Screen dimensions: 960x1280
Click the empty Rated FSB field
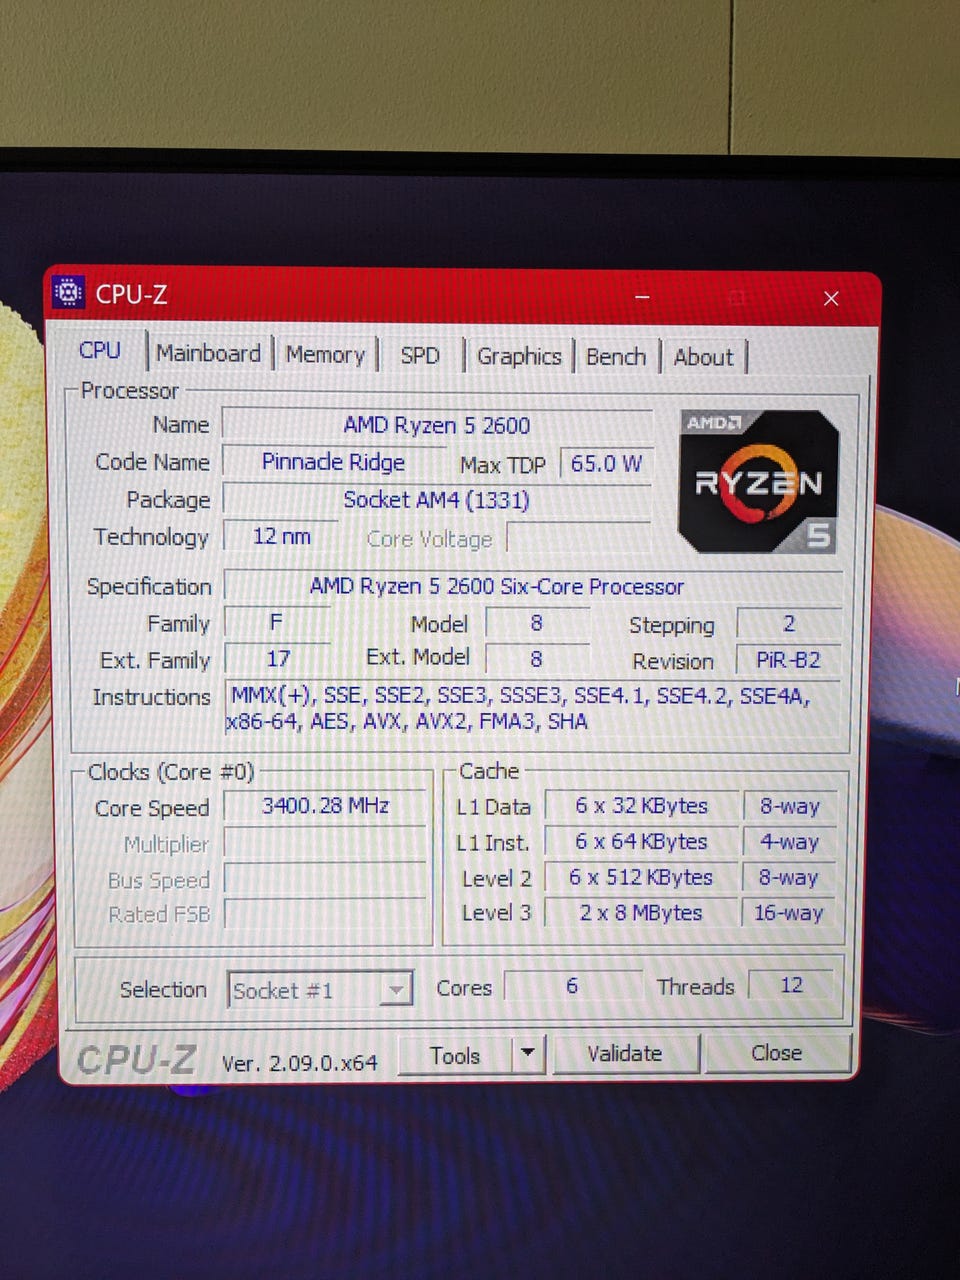tap(325, 914)
